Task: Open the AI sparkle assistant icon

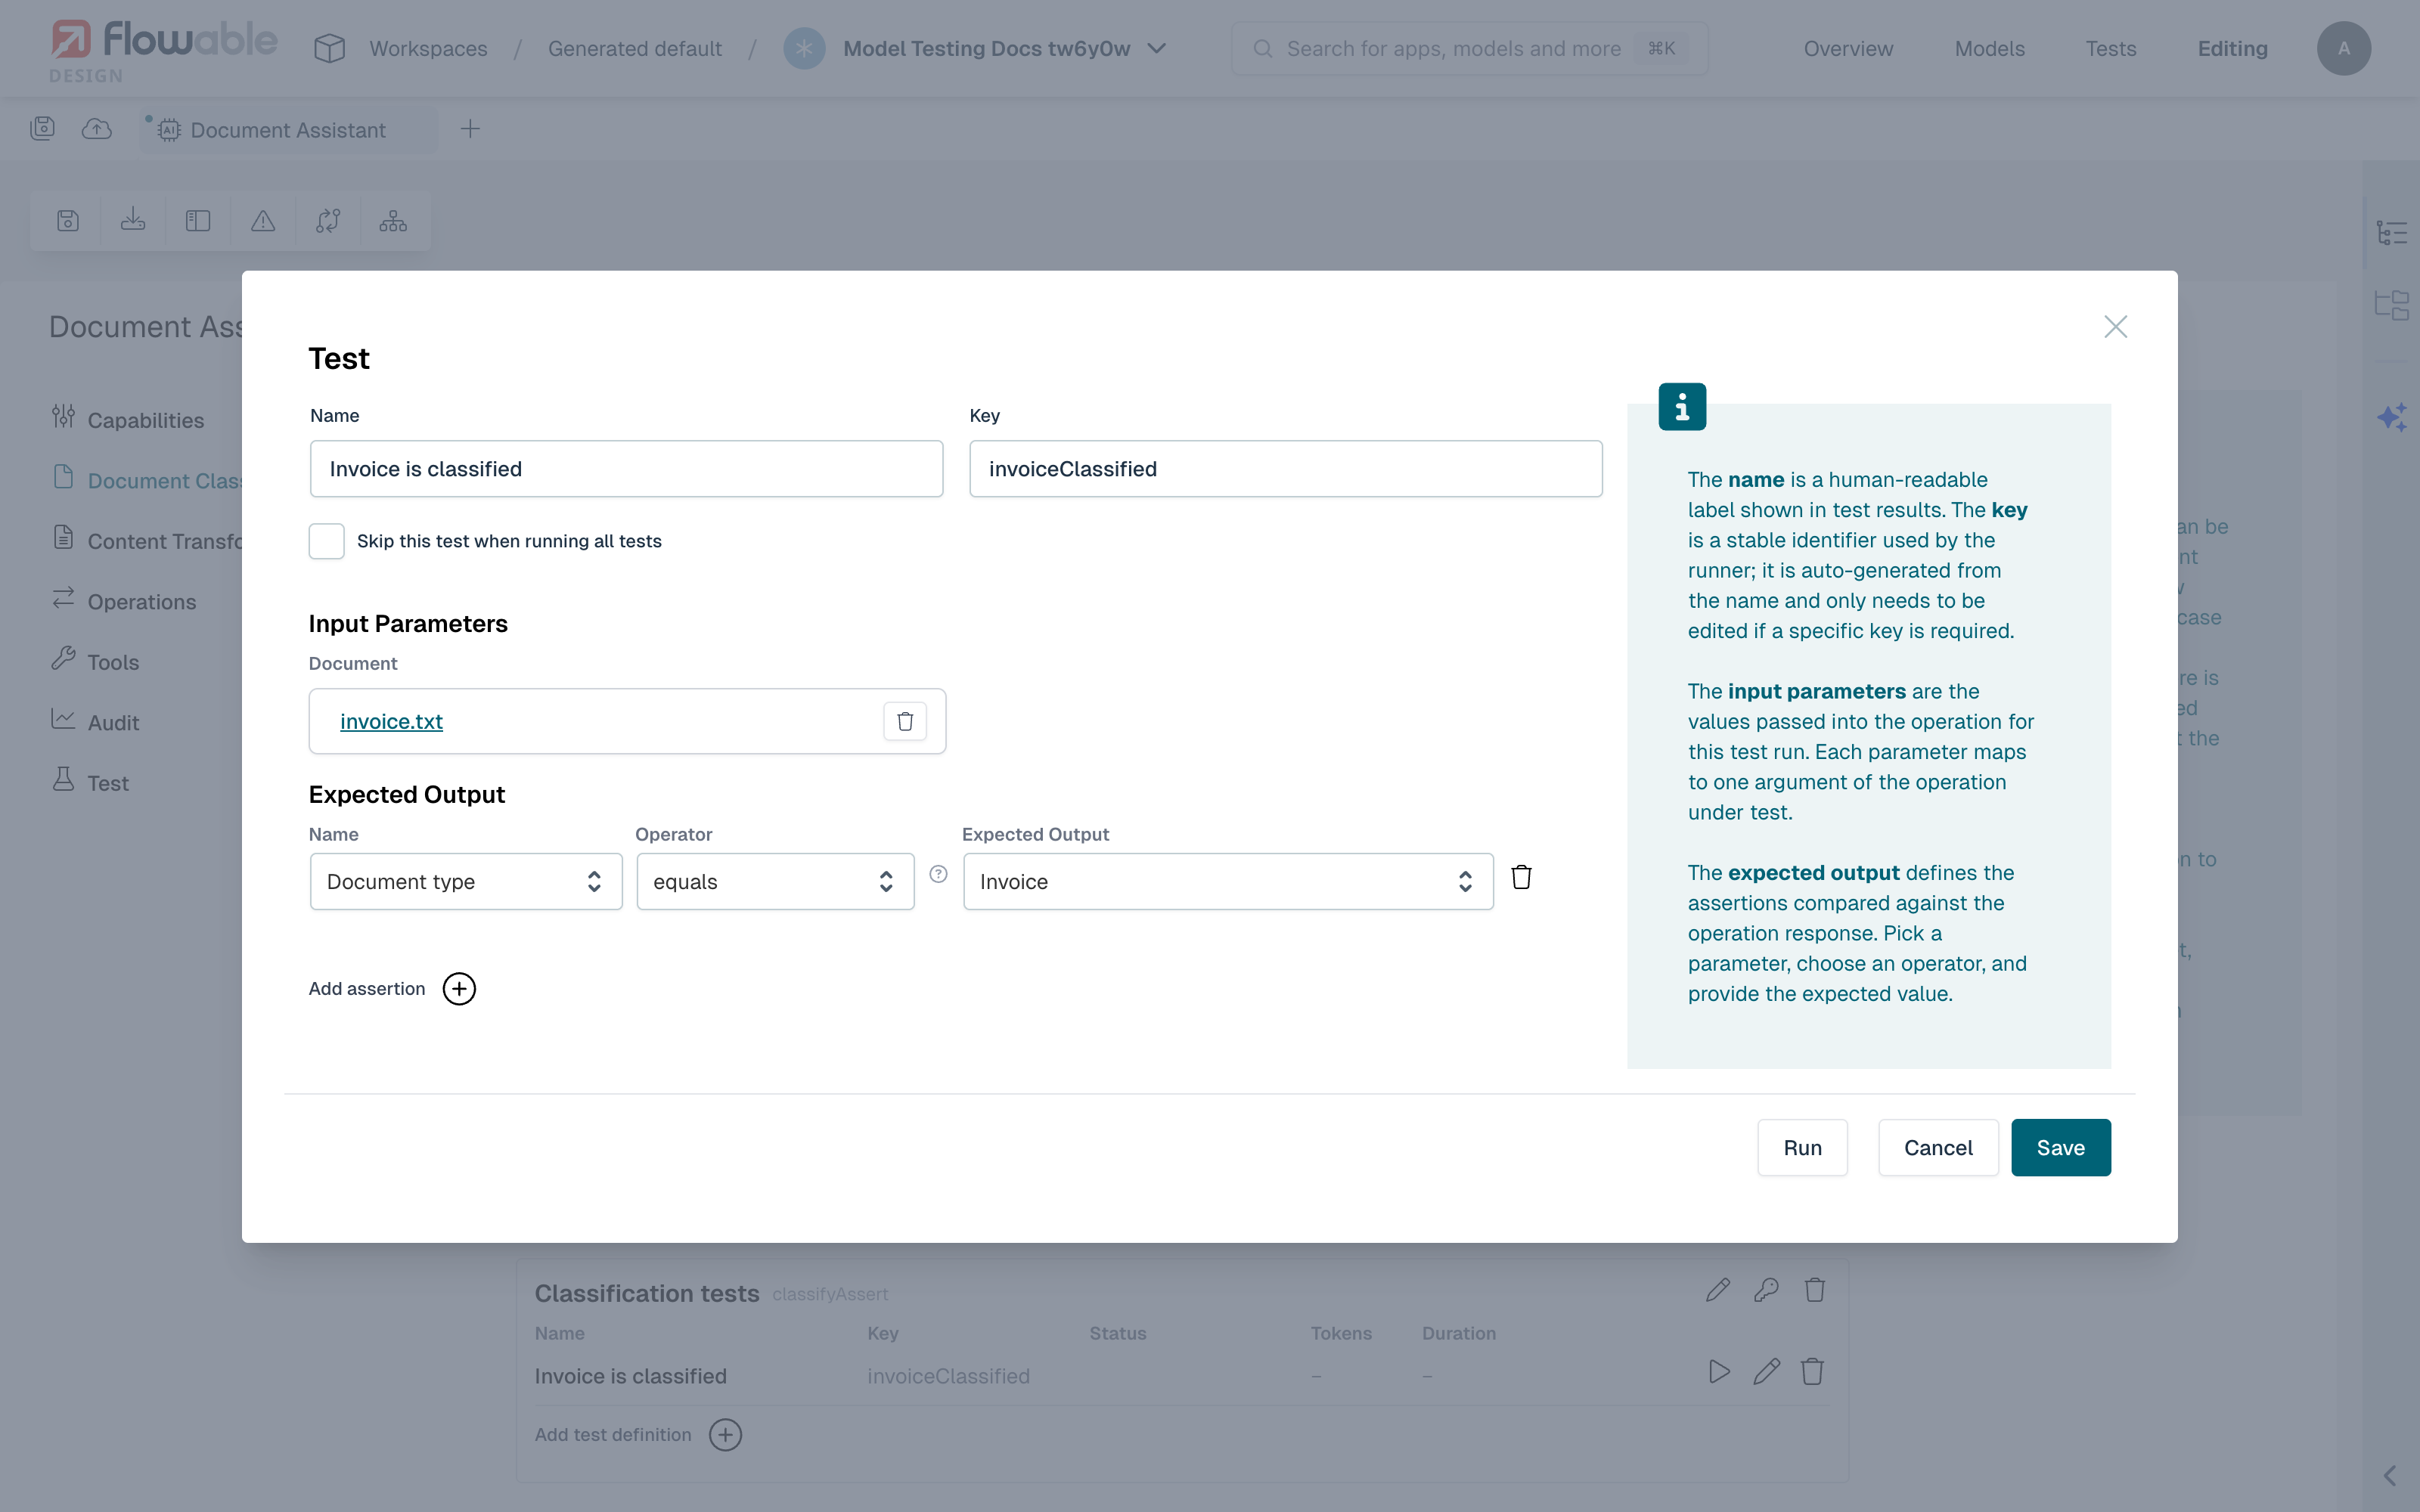Action: pos(2392,417)
